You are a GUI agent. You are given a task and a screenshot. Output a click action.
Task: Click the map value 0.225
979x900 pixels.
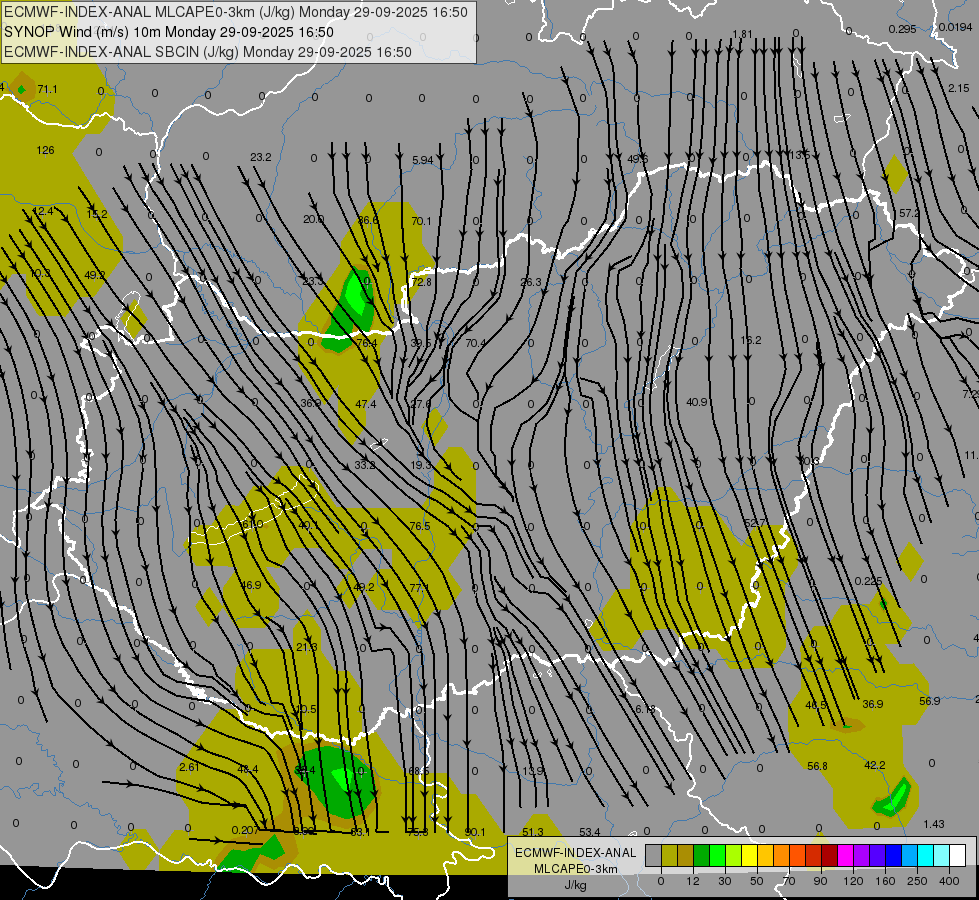point(868,581)
